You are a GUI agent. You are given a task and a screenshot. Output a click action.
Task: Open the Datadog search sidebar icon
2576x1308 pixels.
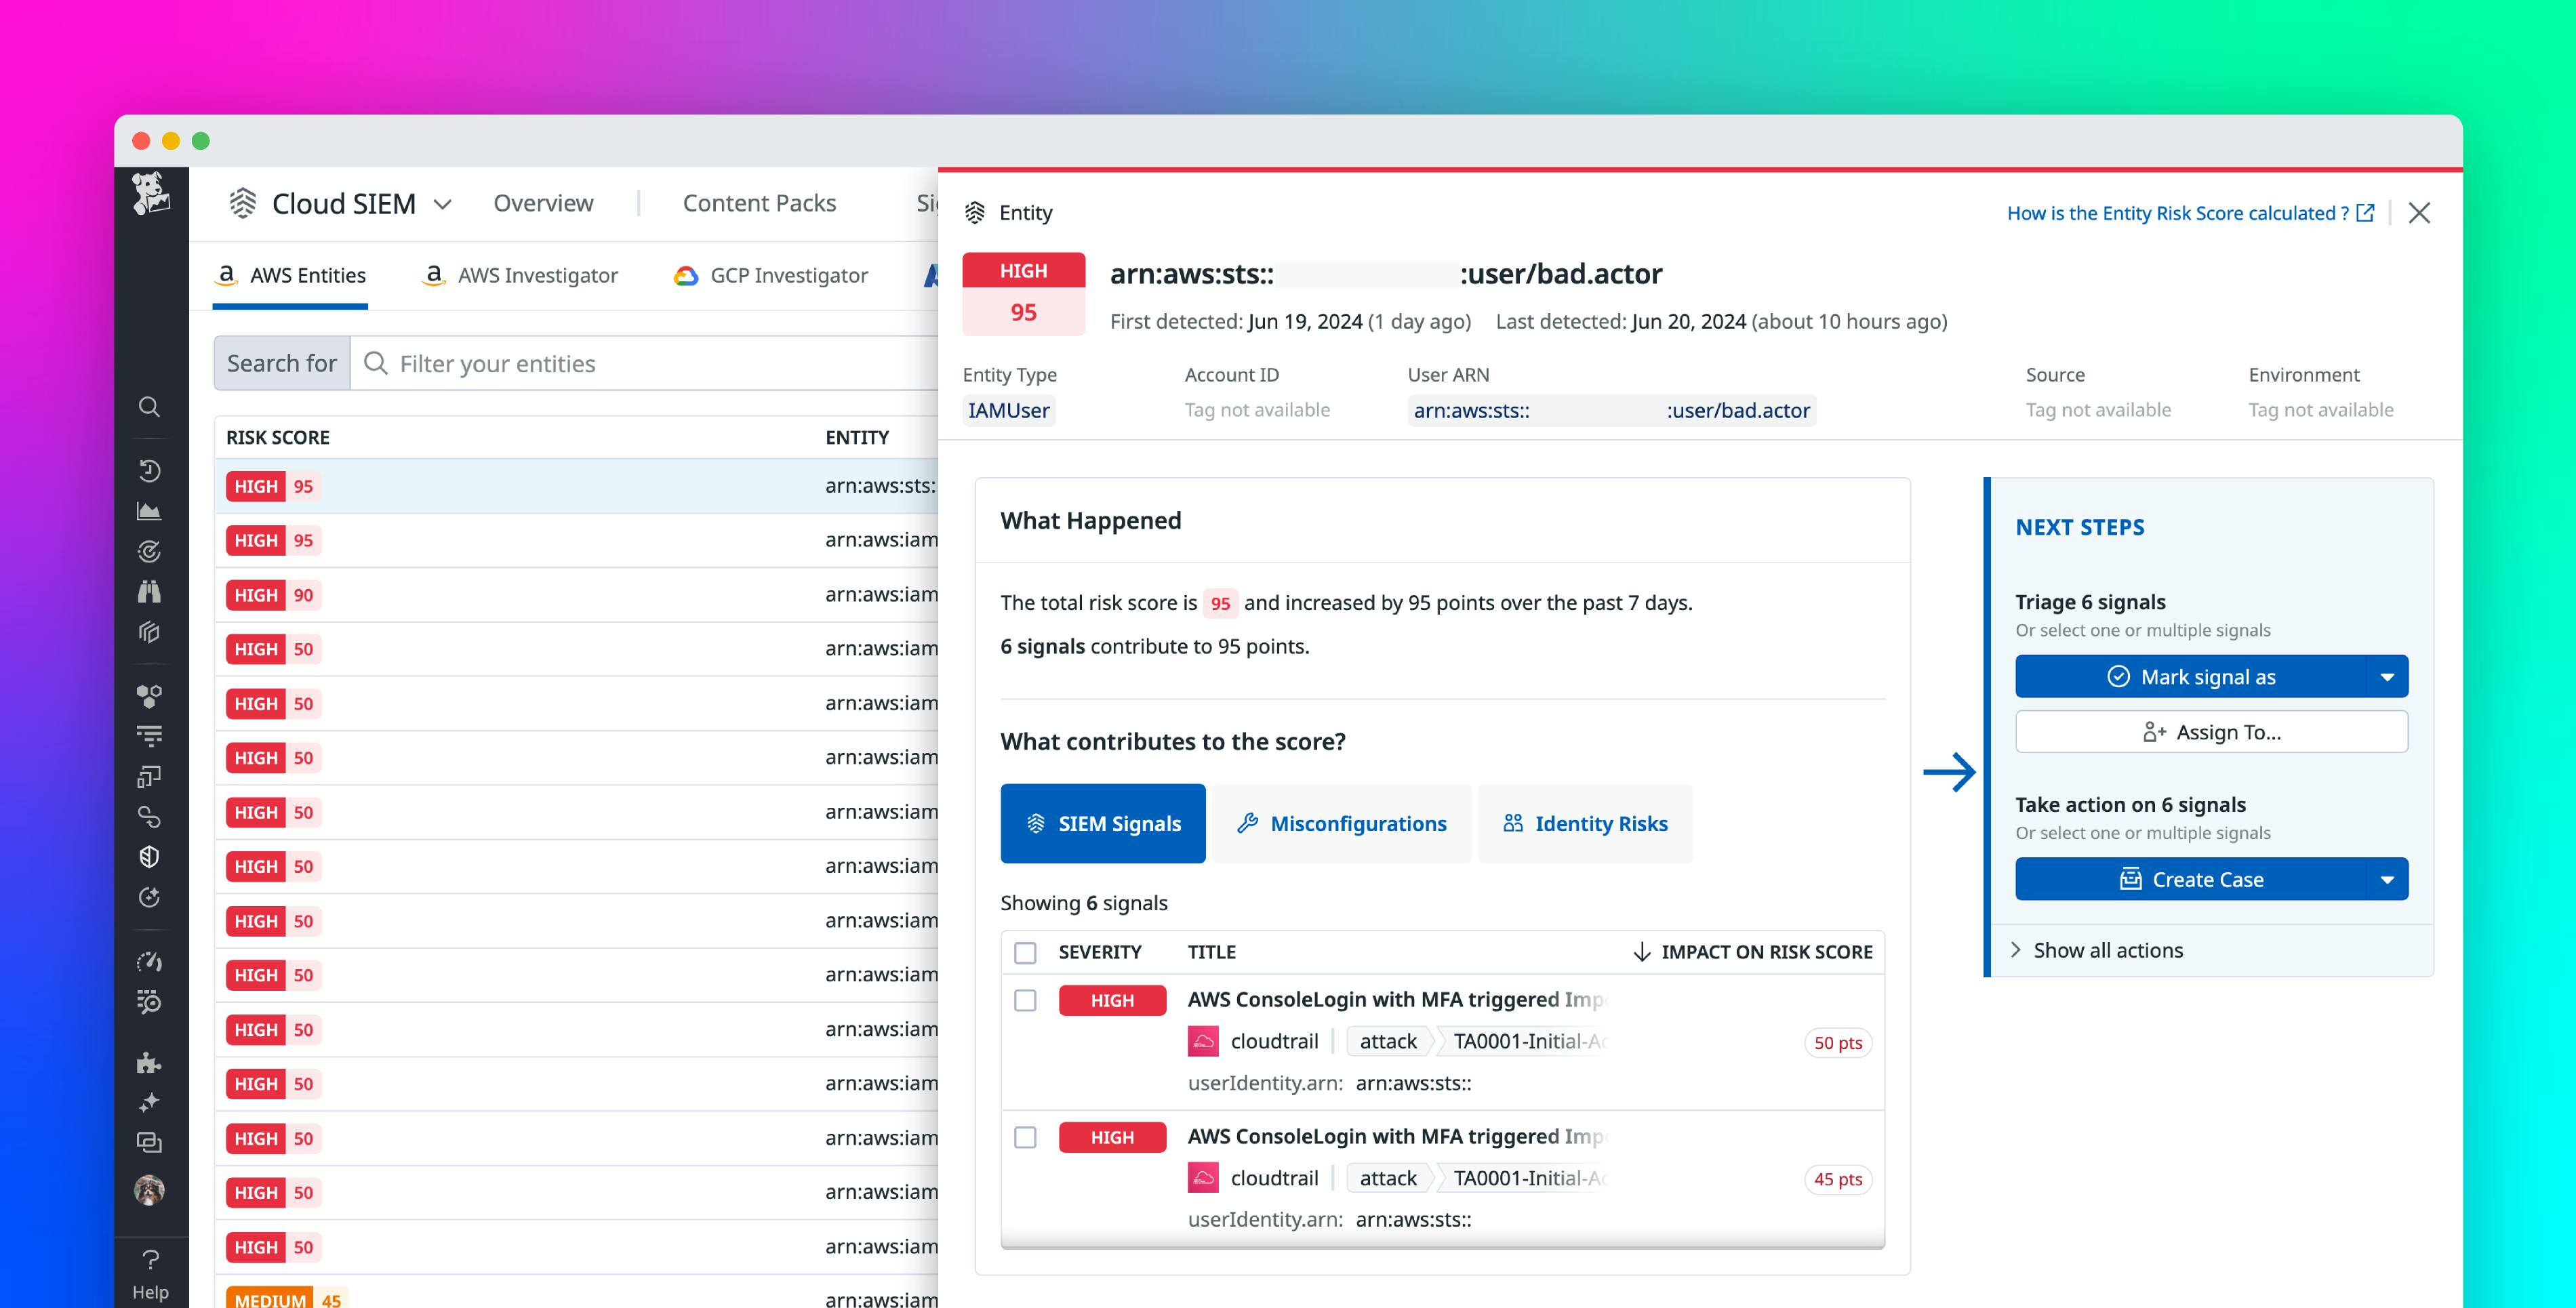(150, 406)
